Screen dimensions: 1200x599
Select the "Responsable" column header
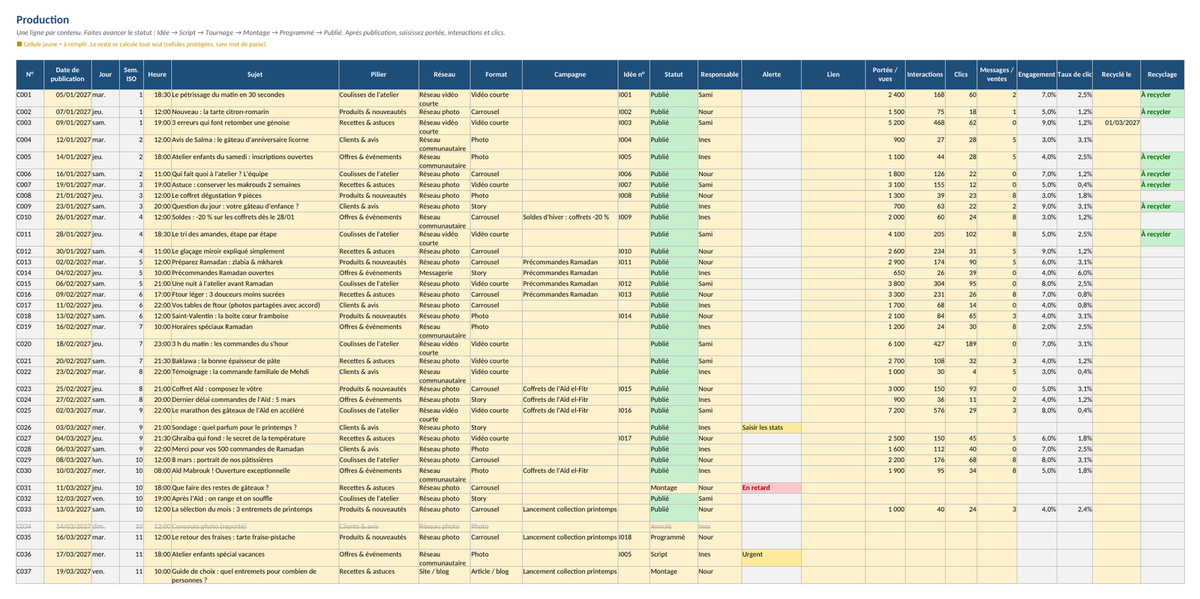tap(720, 74)
